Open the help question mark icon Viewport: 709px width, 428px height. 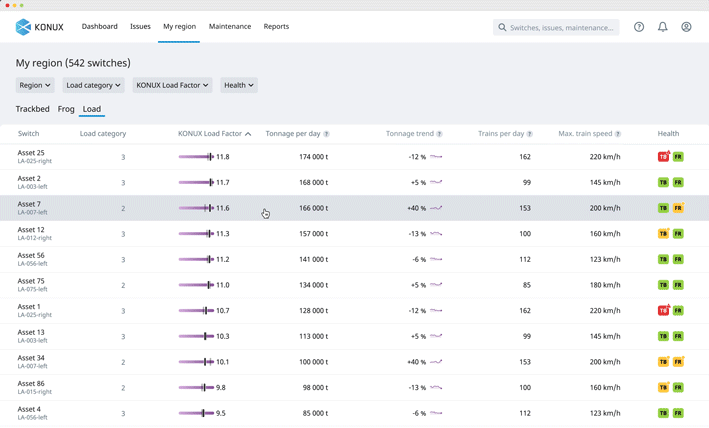tap(639, 27)
